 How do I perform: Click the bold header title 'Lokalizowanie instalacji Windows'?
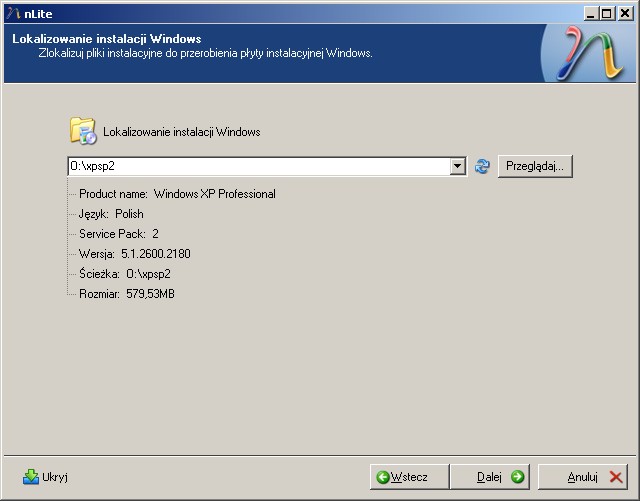pos(107,39)
